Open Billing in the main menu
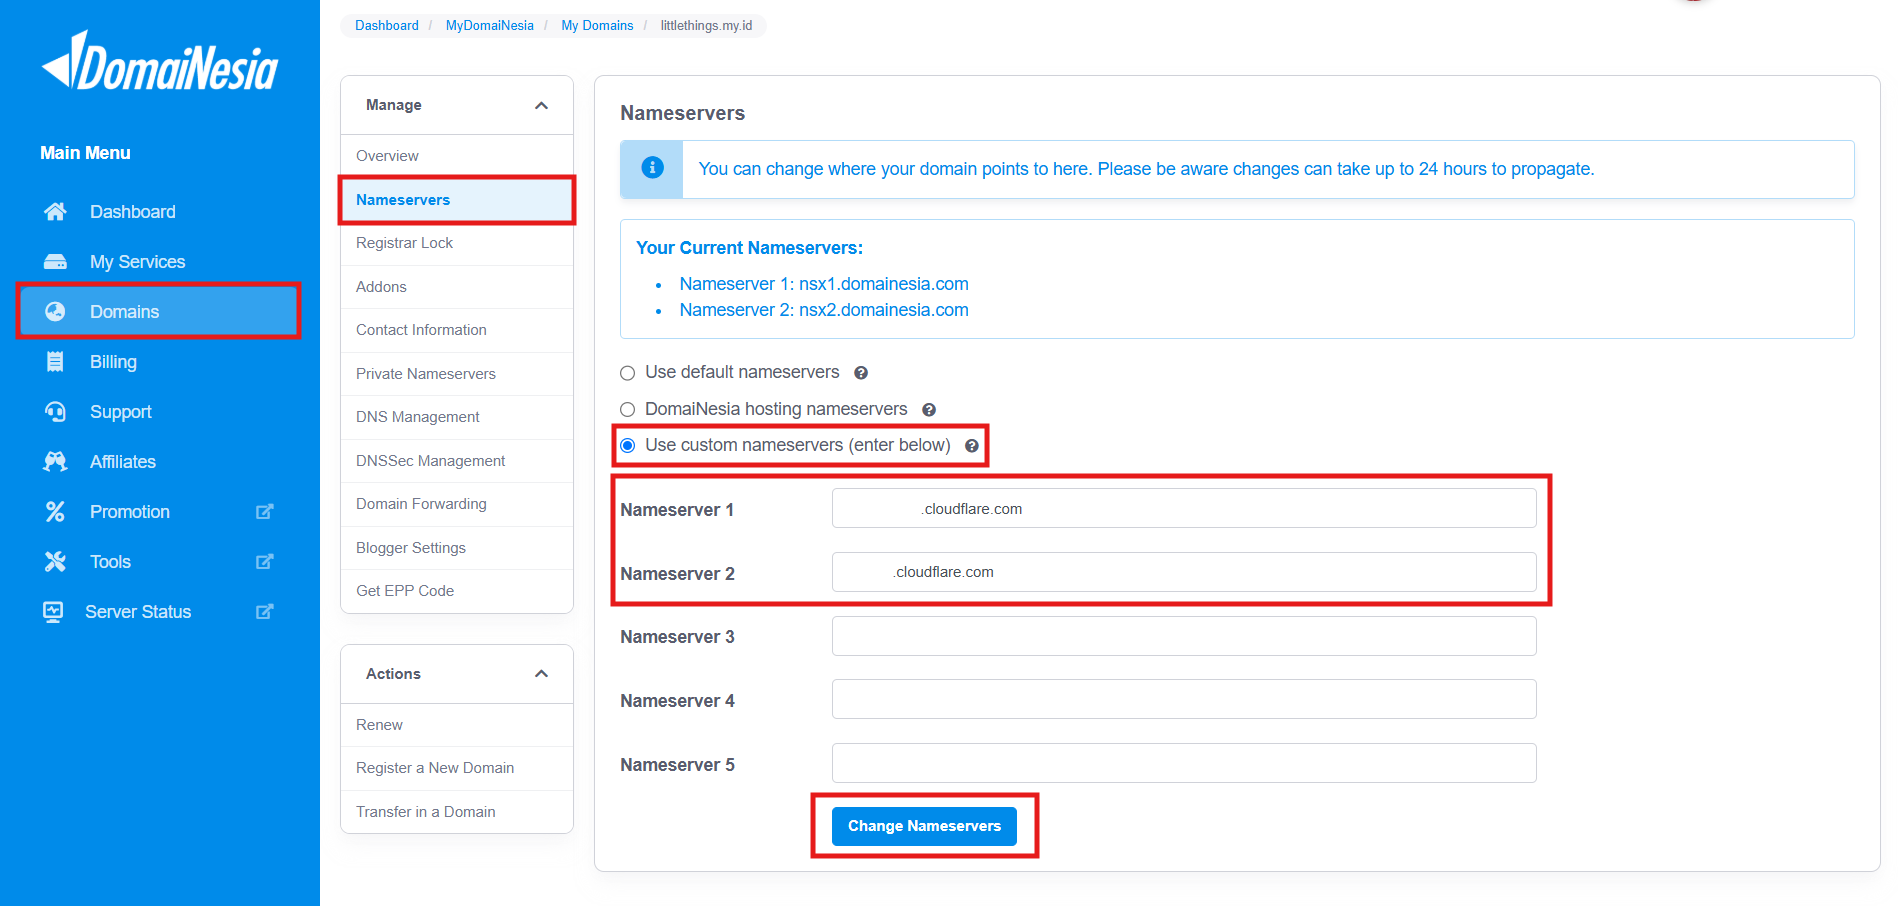 point(113,362)
